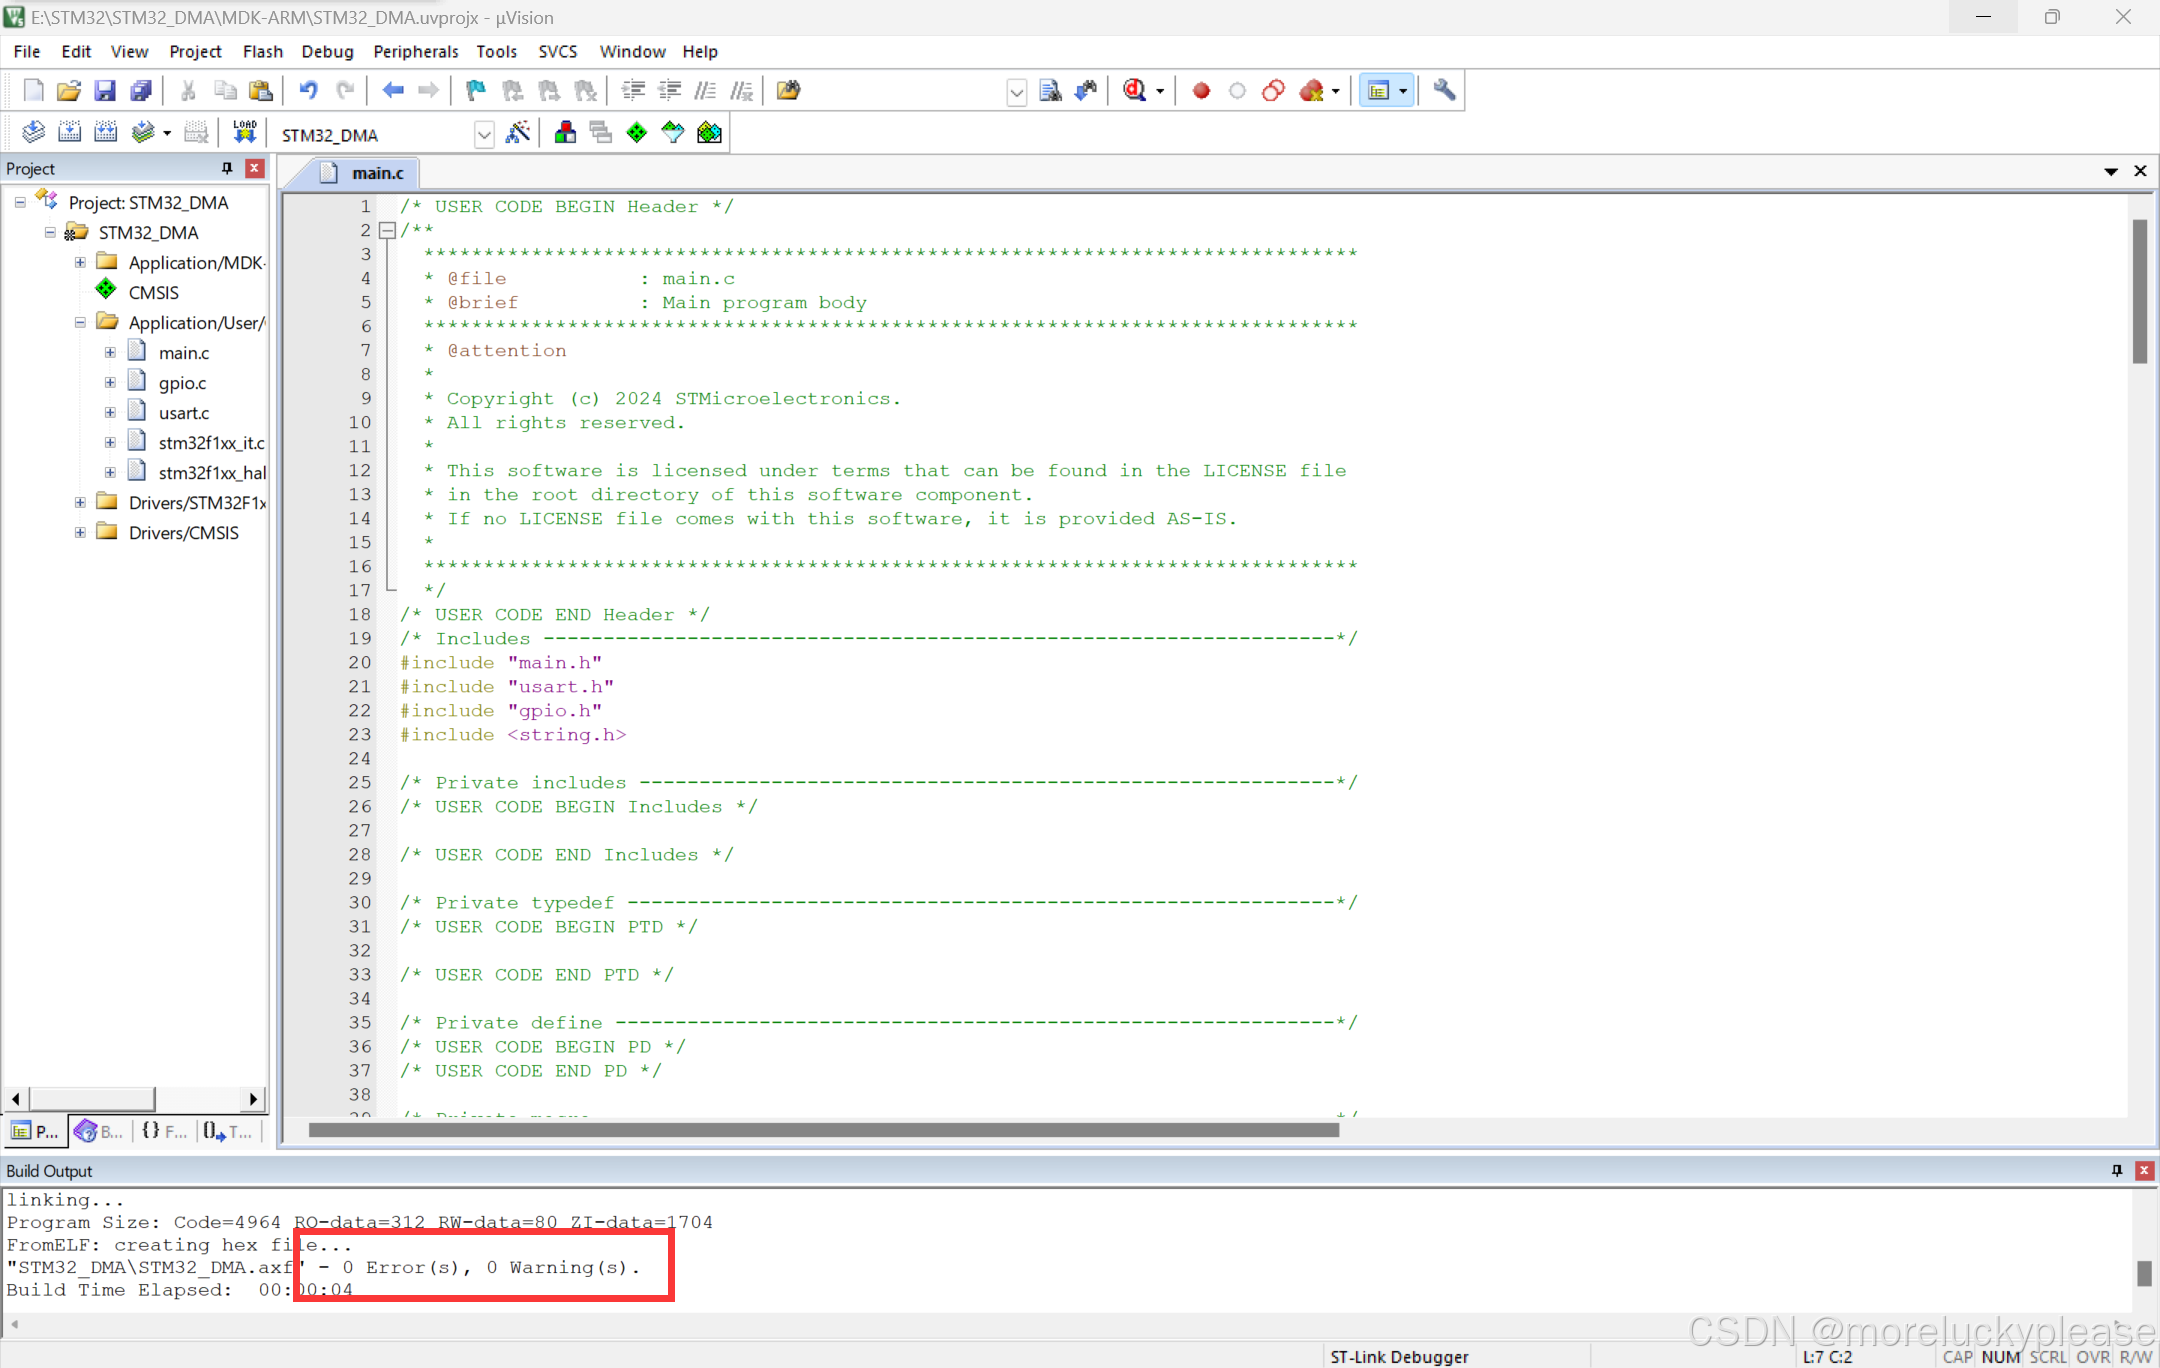2160x1368 pixels.
Task: Open the Flash menu
Action: (x=262, y=51)
